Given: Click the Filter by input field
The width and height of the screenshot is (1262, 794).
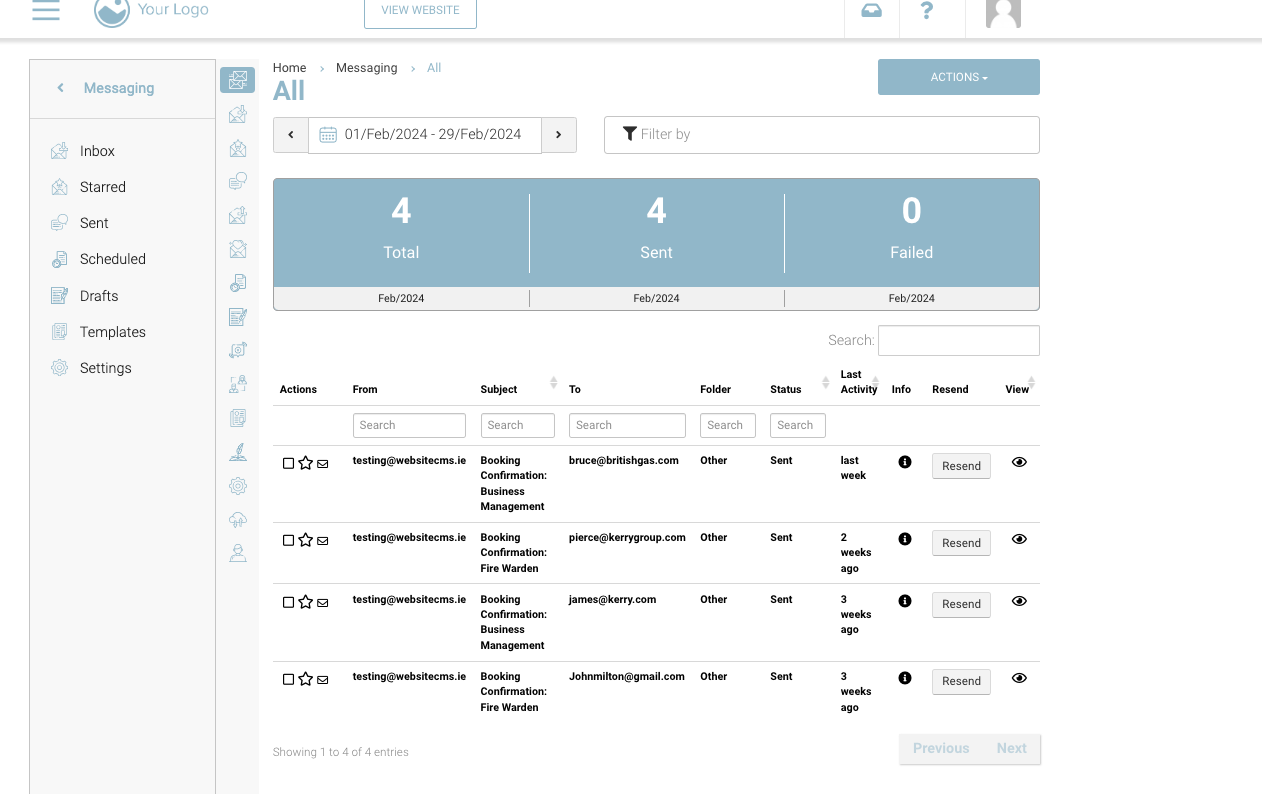Looking at the screenshot, I should (x=821, y=135).
